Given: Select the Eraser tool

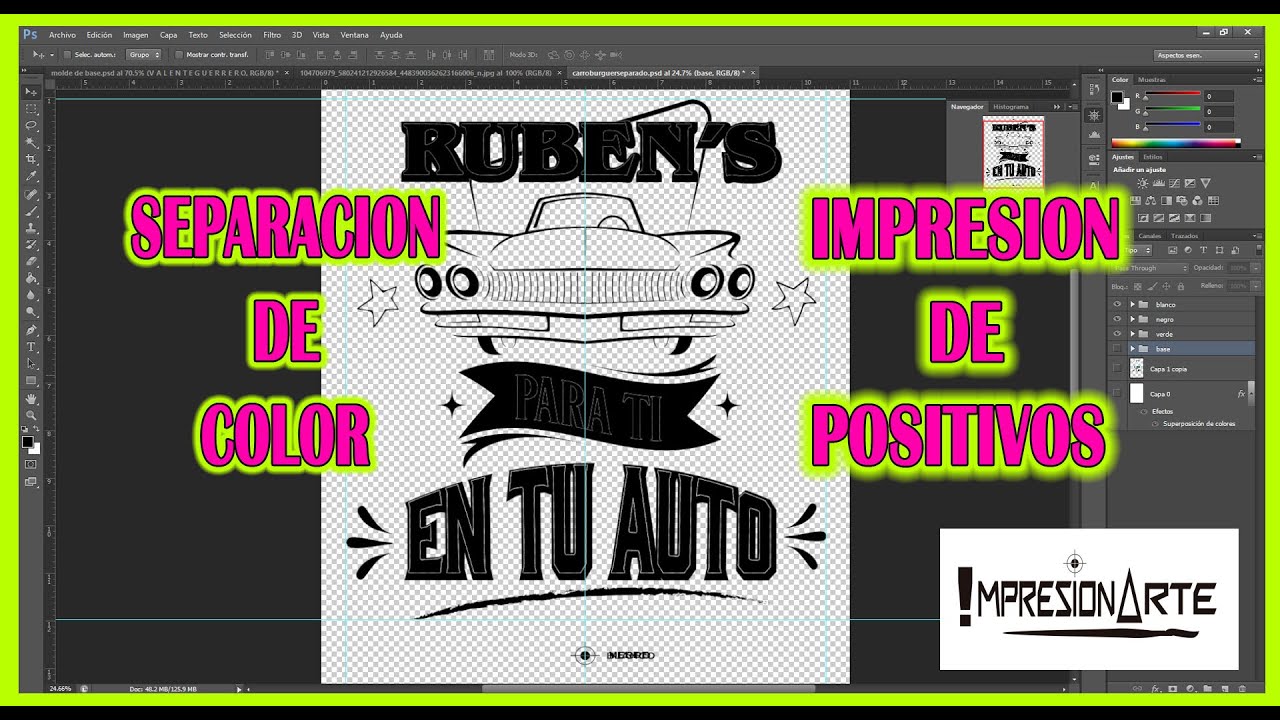Looking at the screenshot, I should click(x=31, y=262).
